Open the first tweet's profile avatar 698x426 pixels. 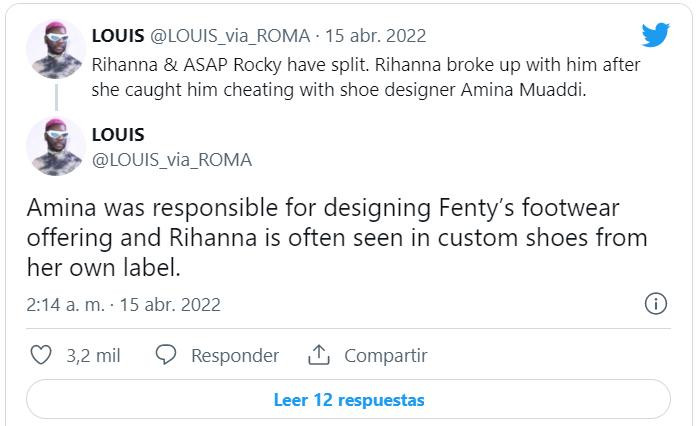click(x=55, y=49)
